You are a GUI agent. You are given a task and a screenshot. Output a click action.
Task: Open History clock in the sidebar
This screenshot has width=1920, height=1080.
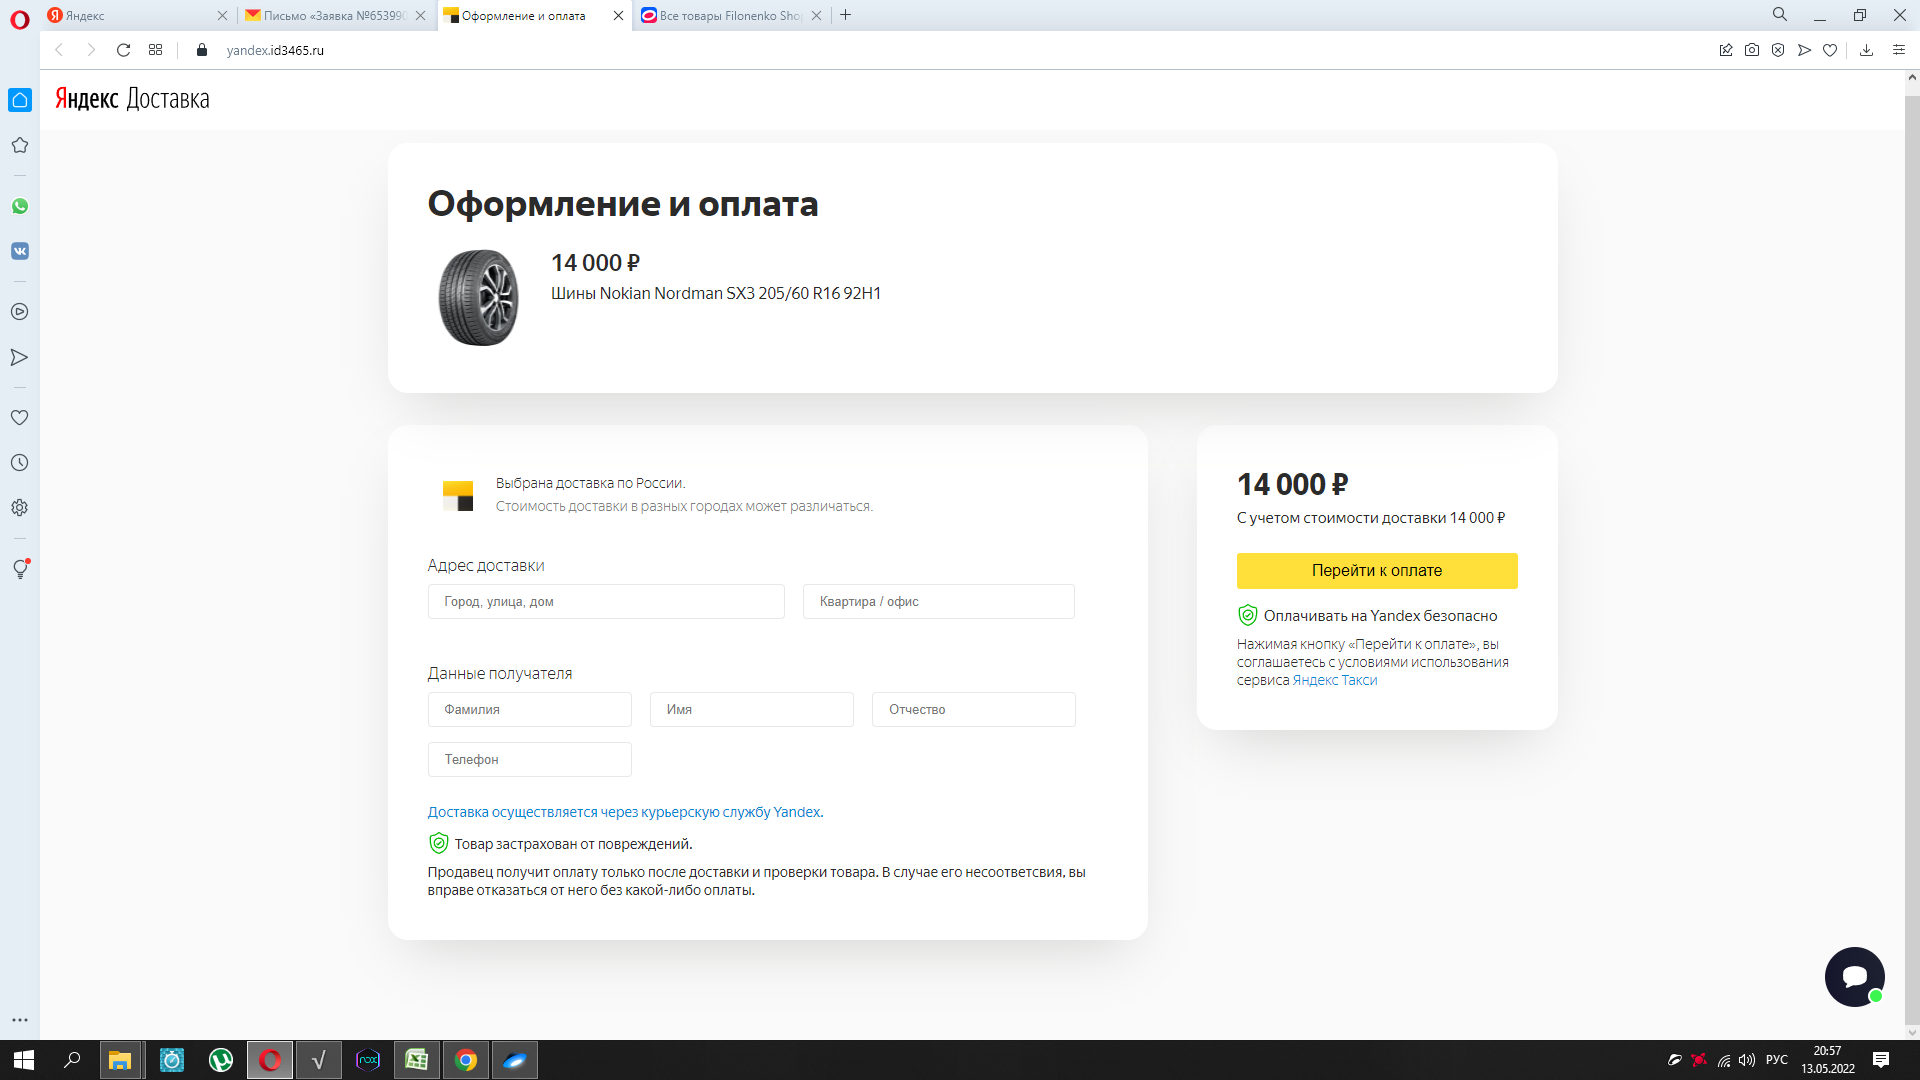(x=20, y=463)
